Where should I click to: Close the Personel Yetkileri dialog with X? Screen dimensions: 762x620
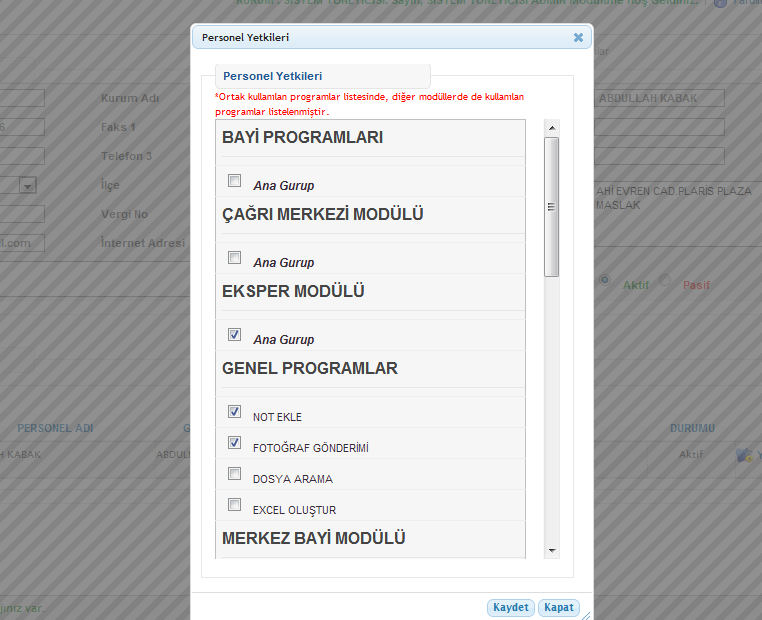(x=578, y=37)
